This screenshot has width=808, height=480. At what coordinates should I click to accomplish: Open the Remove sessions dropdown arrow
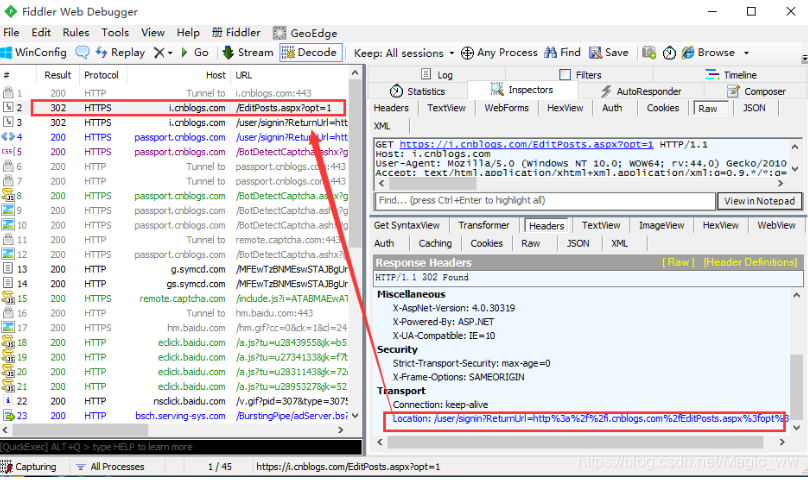tap(170, 53)
